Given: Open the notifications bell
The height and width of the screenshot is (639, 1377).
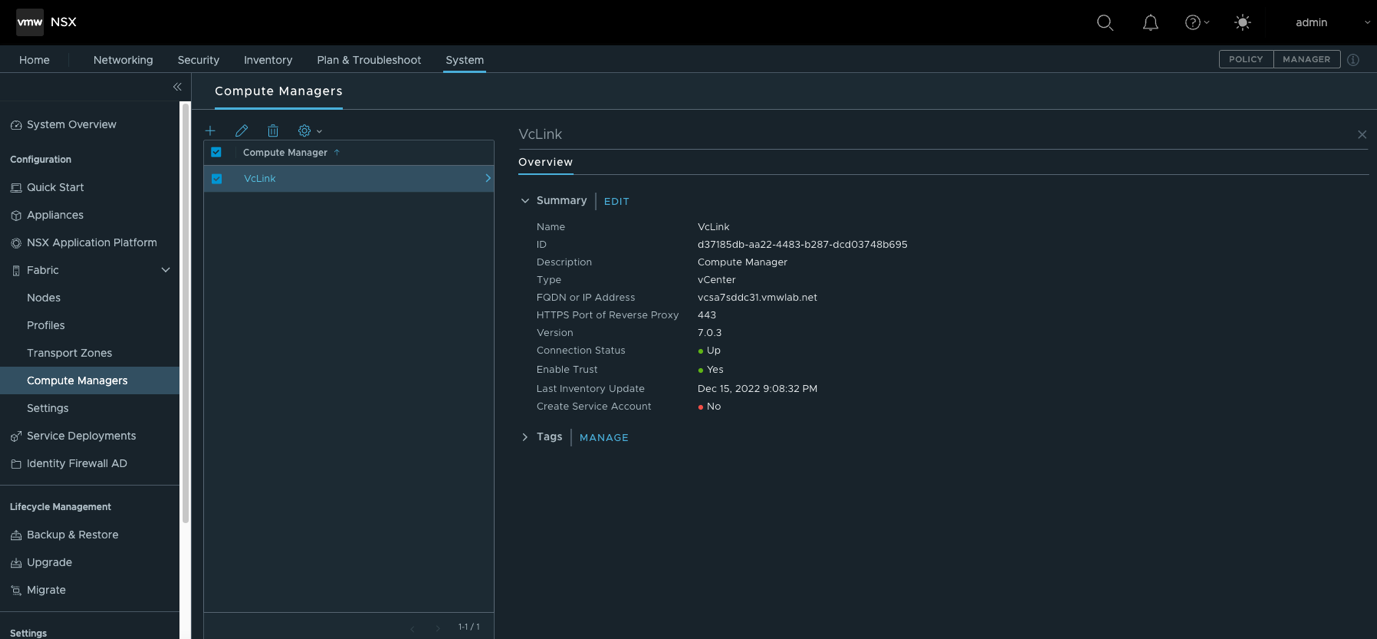Looking at the screenshot, I should (1151, 22).
